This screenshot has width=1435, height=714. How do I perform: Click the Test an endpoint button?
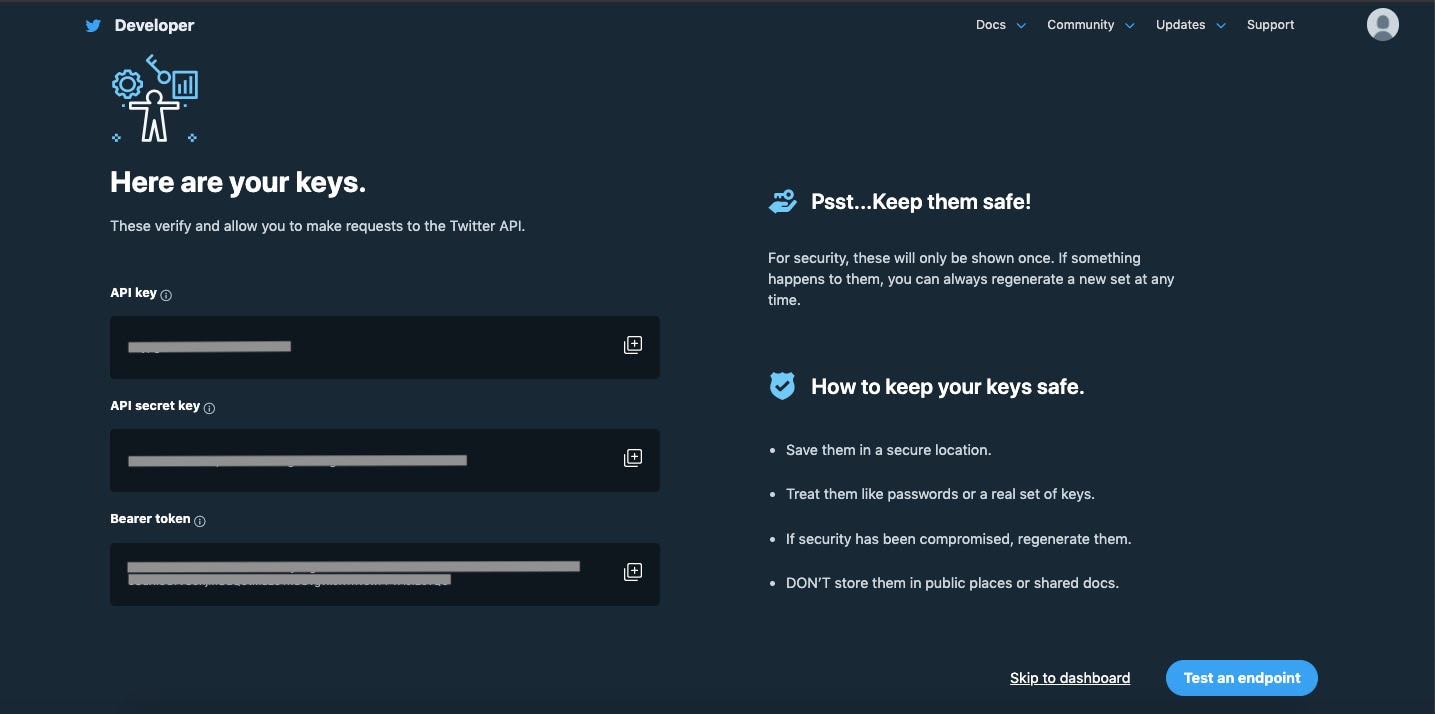pos(1241,678)
